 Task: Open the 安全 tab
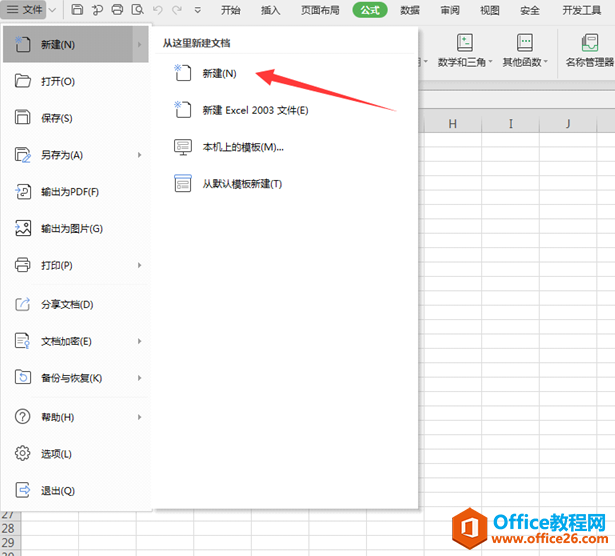(x=530, y=10)
